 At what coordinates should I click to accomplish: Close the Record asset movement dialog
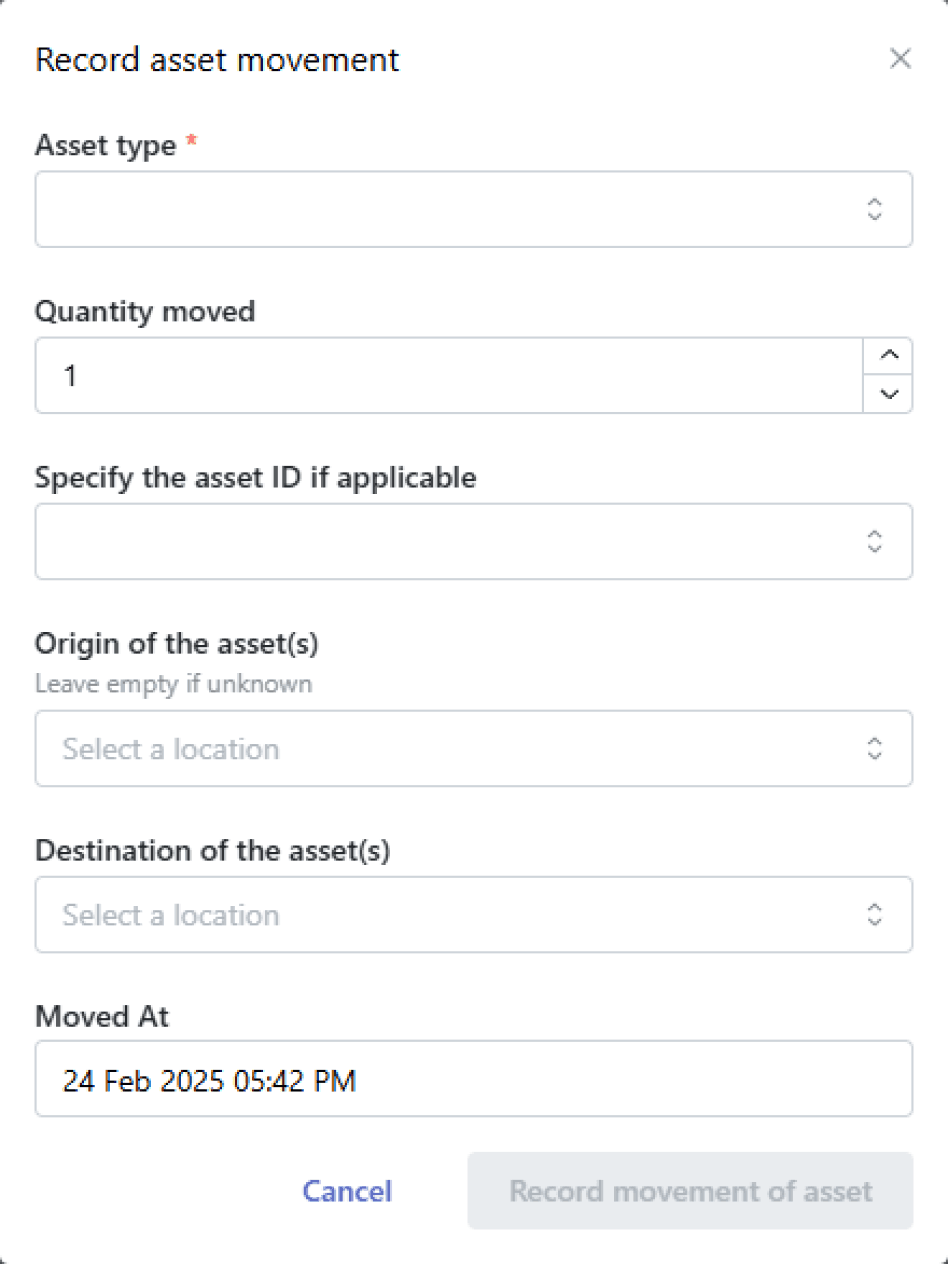click(x=900, y=59)
